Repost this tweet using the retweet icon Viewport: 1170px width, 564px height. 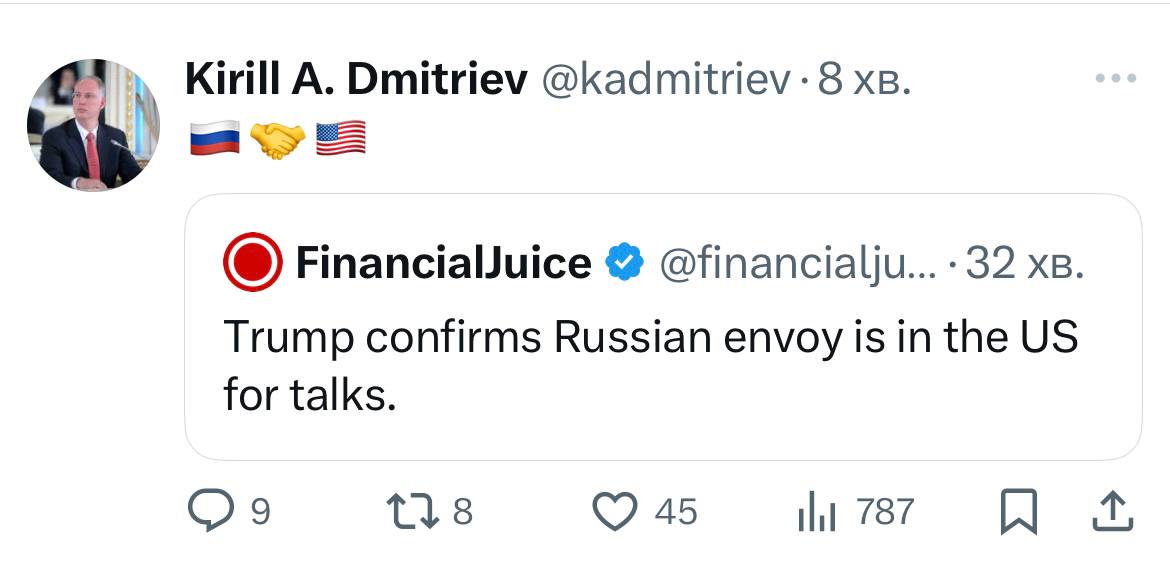click(x=414, y=511)
